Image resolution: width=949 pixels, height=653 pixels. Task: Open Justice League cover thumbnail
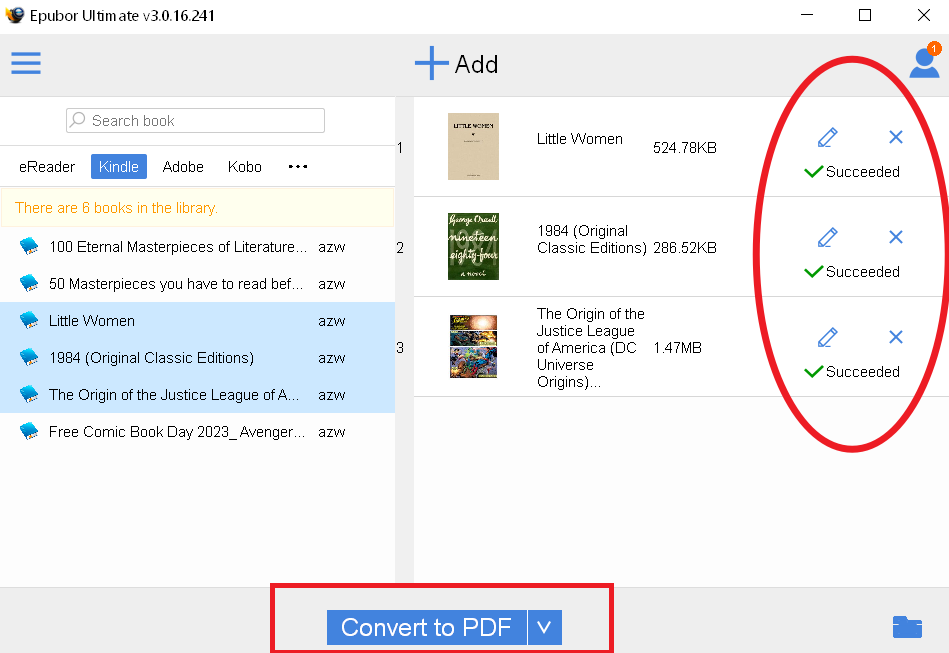point(473,346)
